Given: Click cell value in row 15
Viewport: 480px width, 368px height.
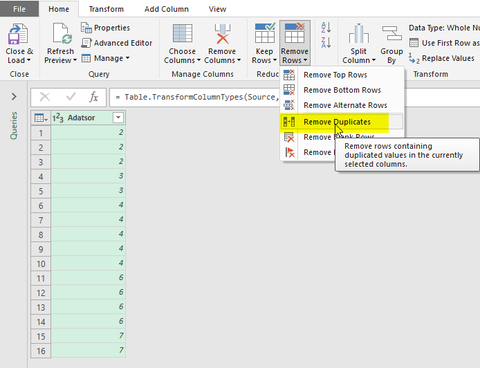Looking at the screenshot, I should point(88,336).
